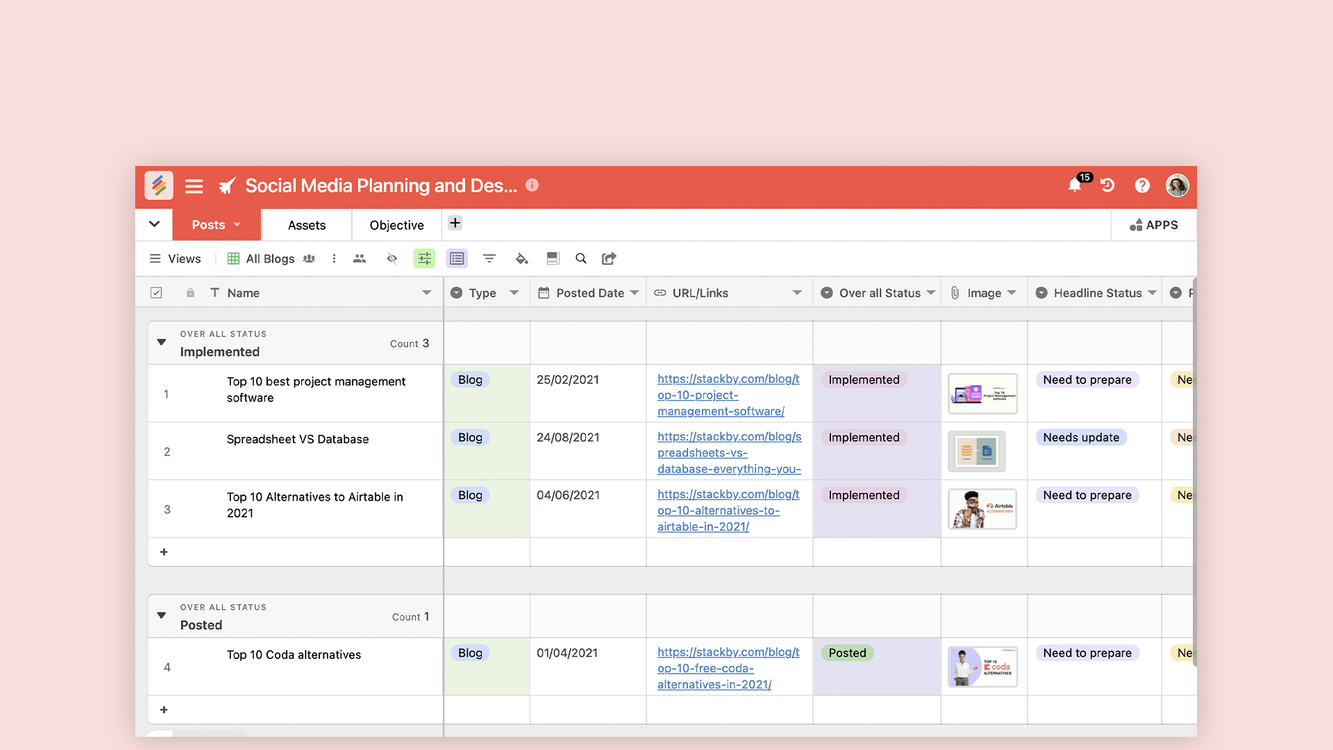Open the Posted Date column dropdown
The width and height of the screenshot is (1333, 750).
click(635, 293)
